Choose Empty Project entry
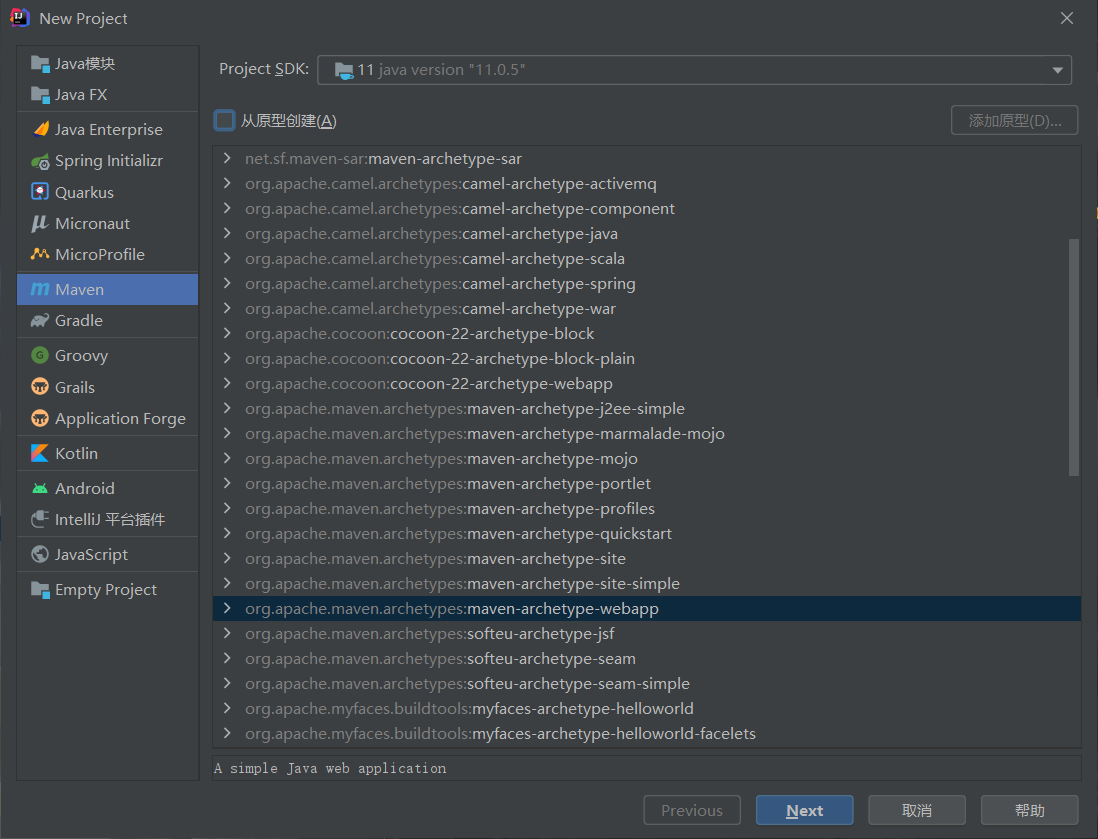Screen dimensions: 1098x839 108,590
